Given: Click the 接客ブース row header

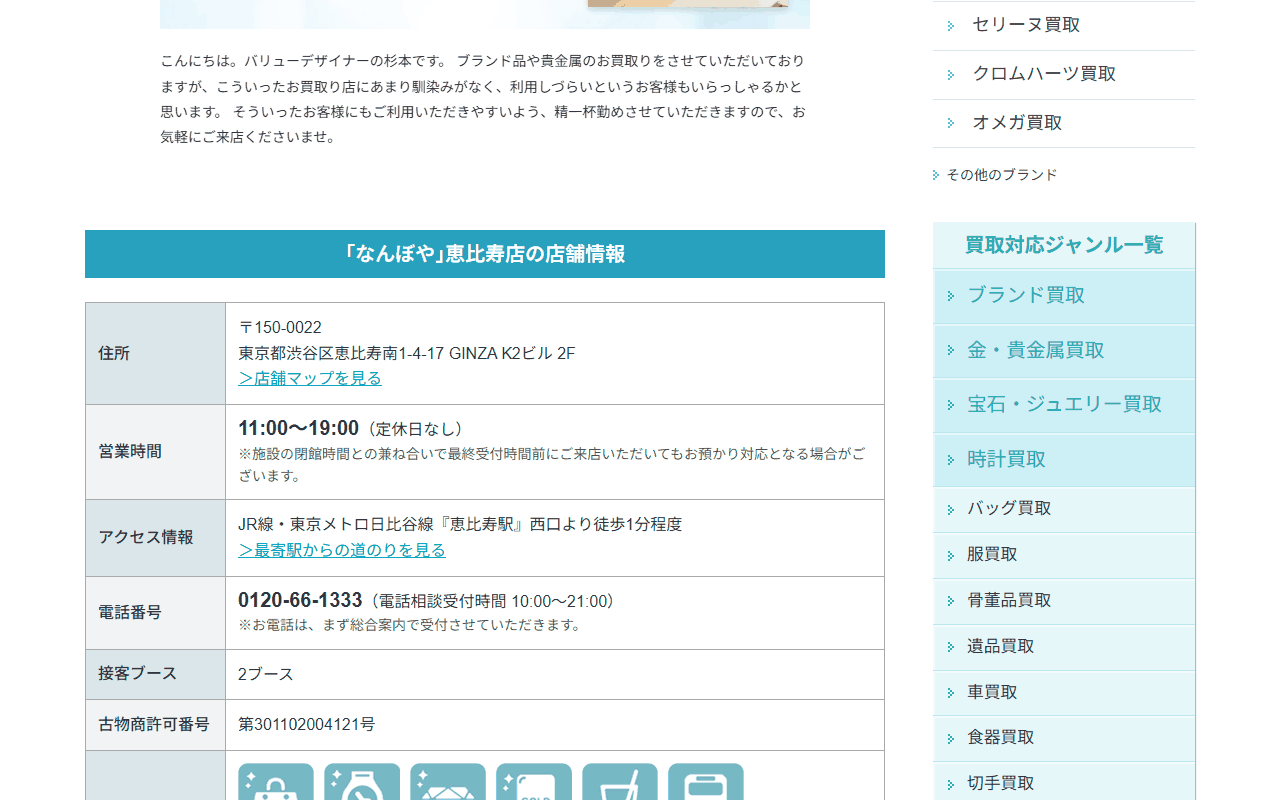Looking at the screenshot, I should pos(155,674).
